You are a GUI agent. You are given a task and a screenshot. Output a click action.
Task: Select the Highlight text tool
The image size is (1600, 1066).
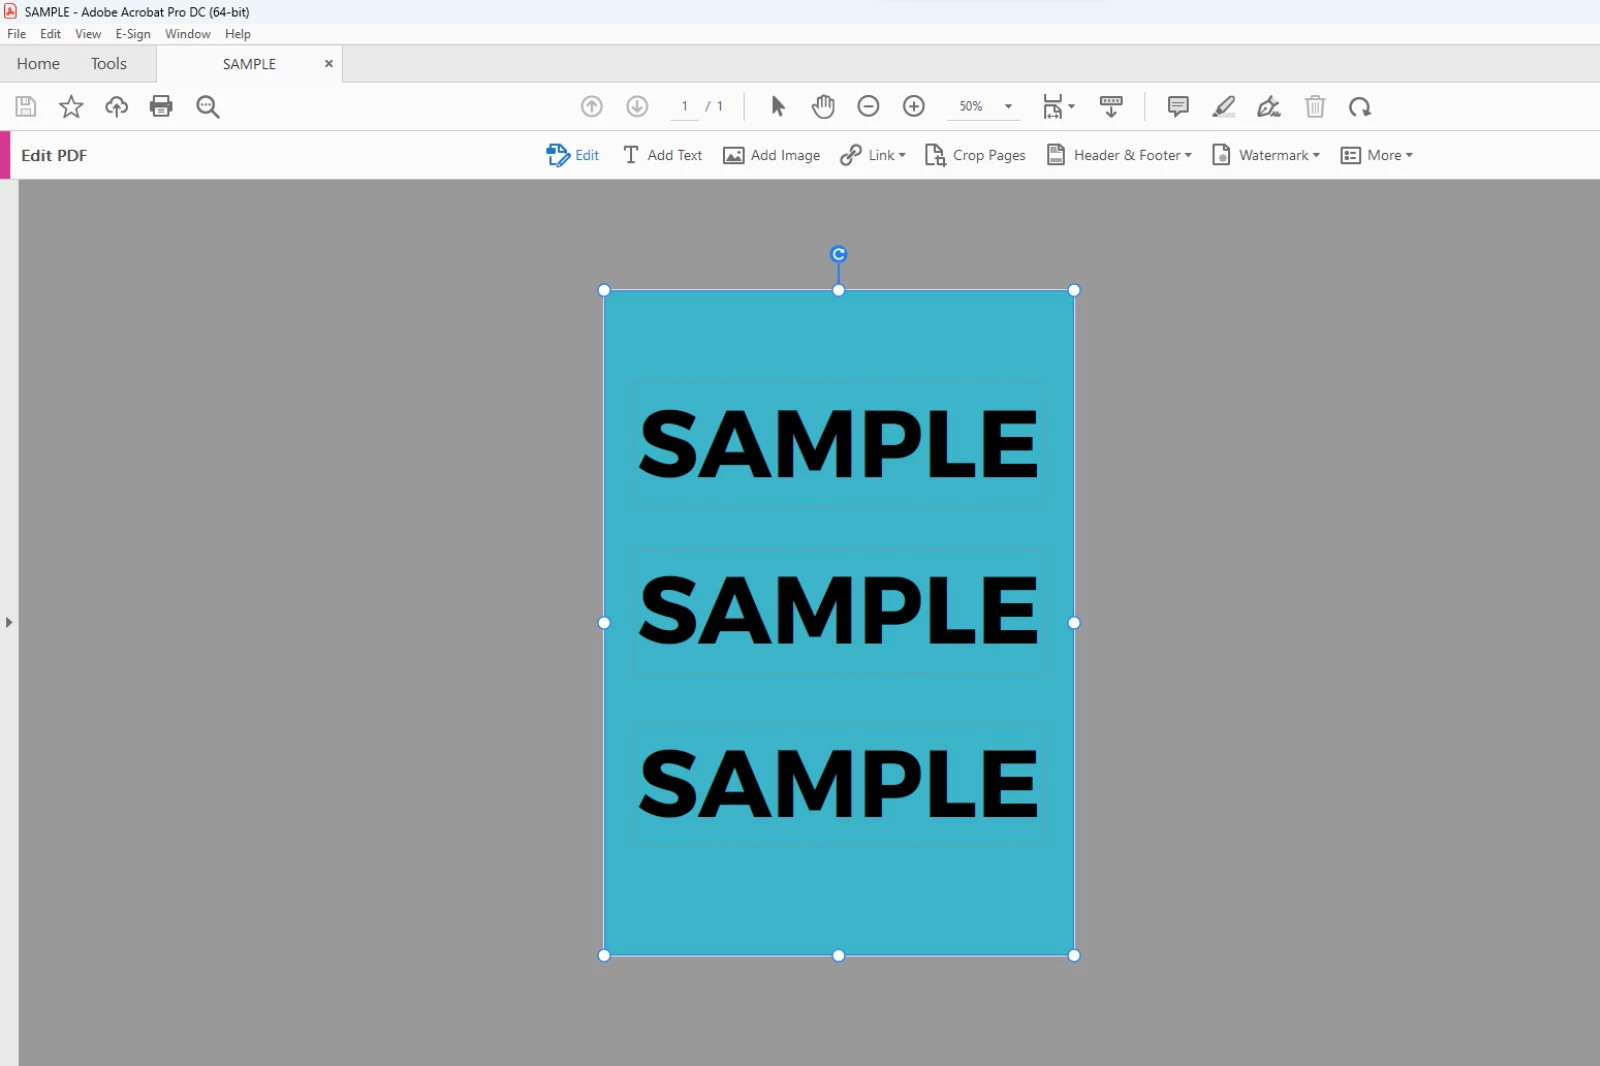[1222, 106]
